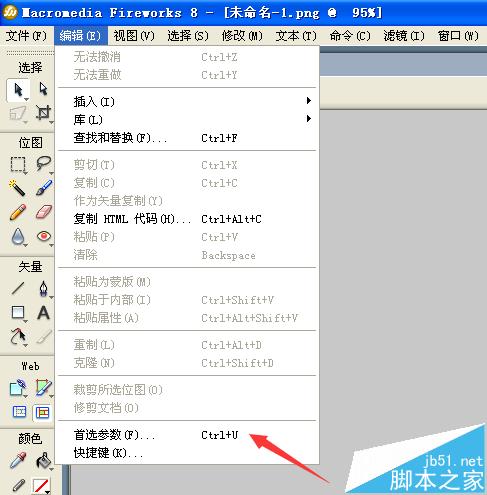Close the open 编辑(E) menu
The height and width of the screenshot is (495, 487).
(80, 36)
